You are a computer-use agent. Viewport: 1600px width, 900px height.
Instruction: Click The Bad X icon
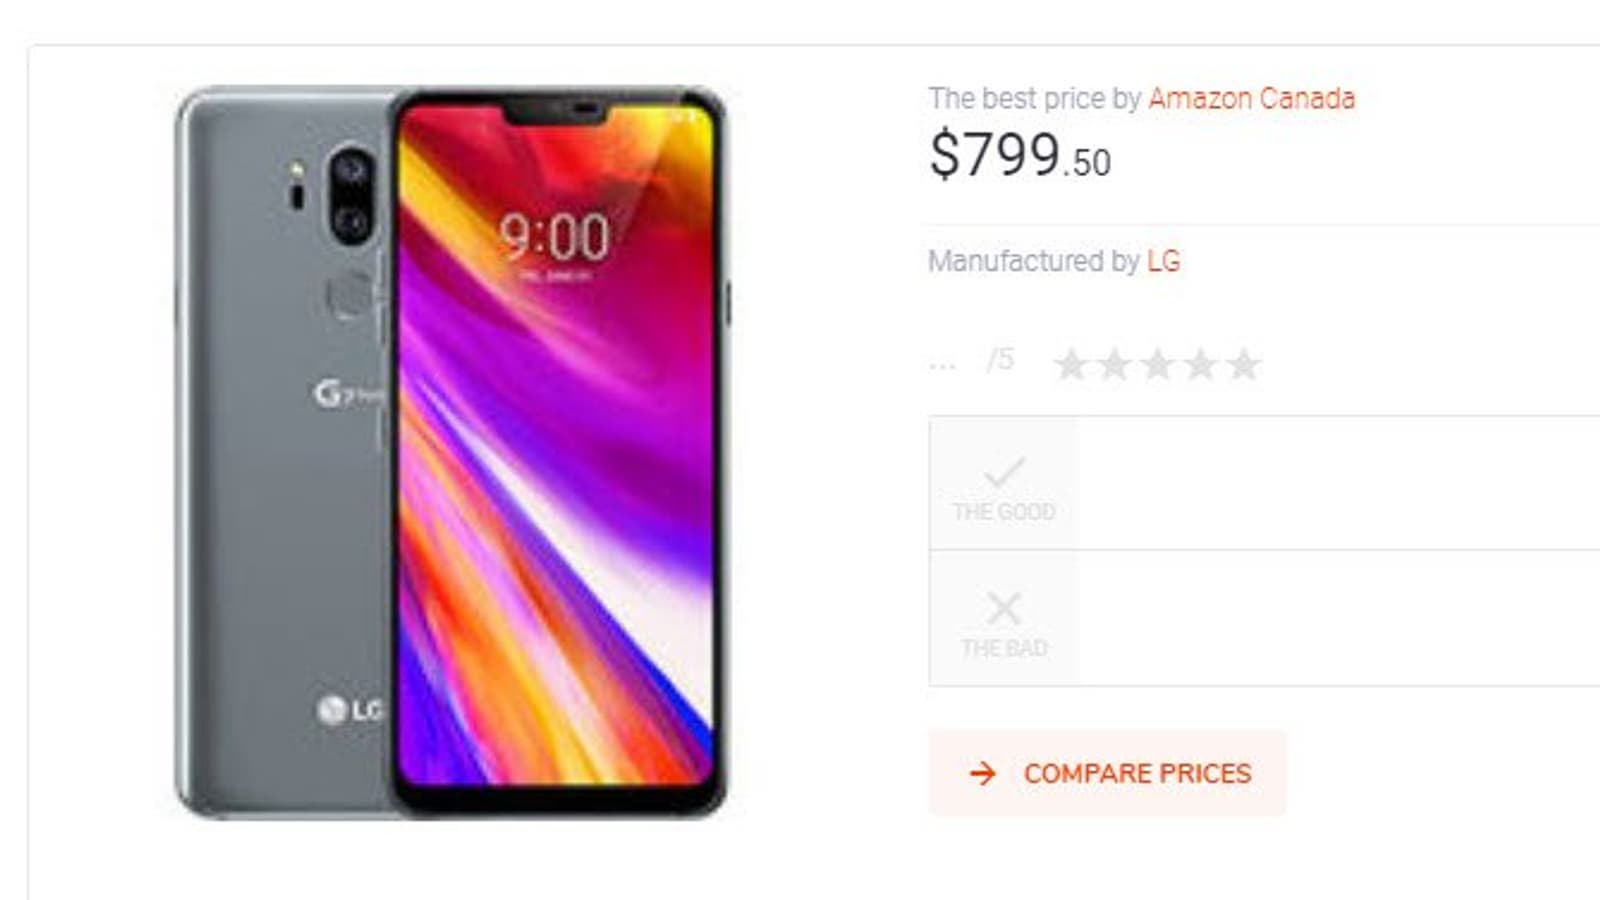1004,607
